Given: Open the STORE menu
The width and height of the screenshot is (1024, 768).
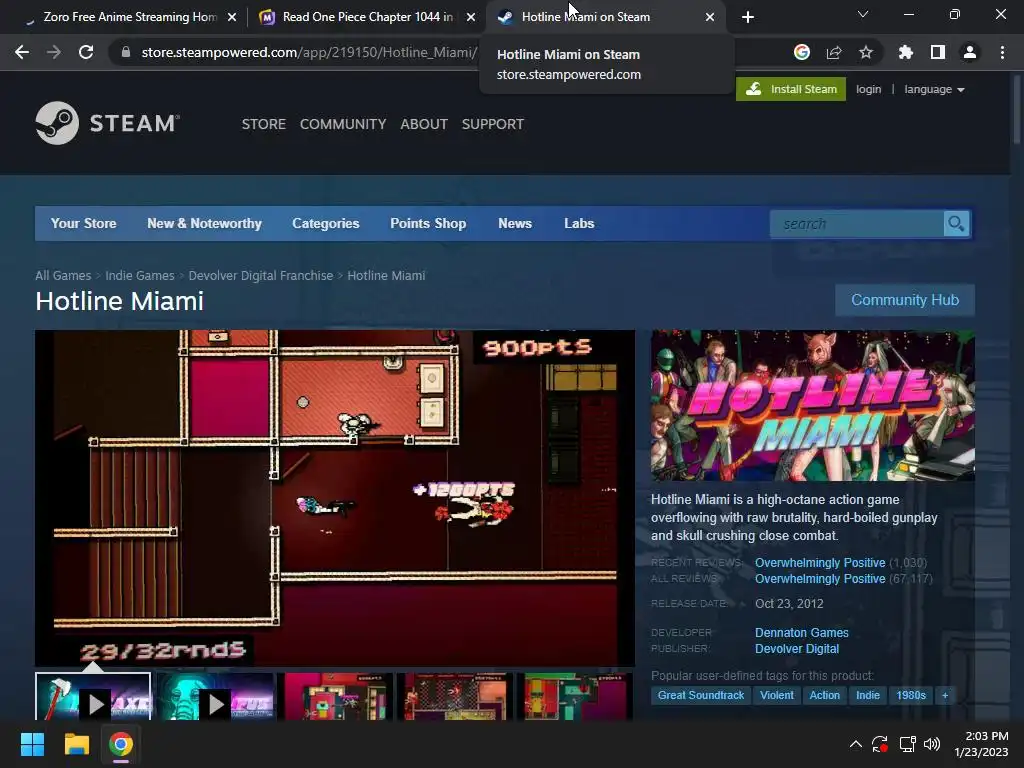Looking at the screenshot, I should (264, 124).
